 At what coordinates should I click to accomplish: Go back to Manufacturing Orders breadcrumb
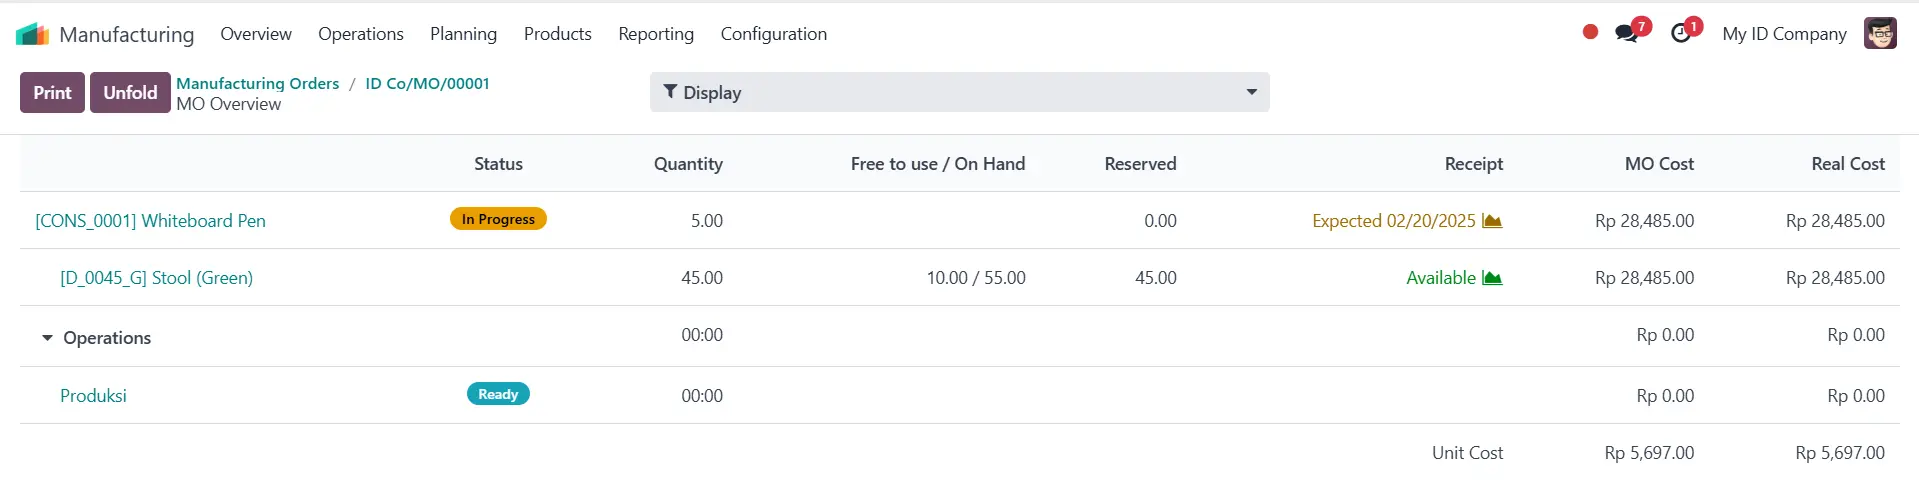[258, 83]
